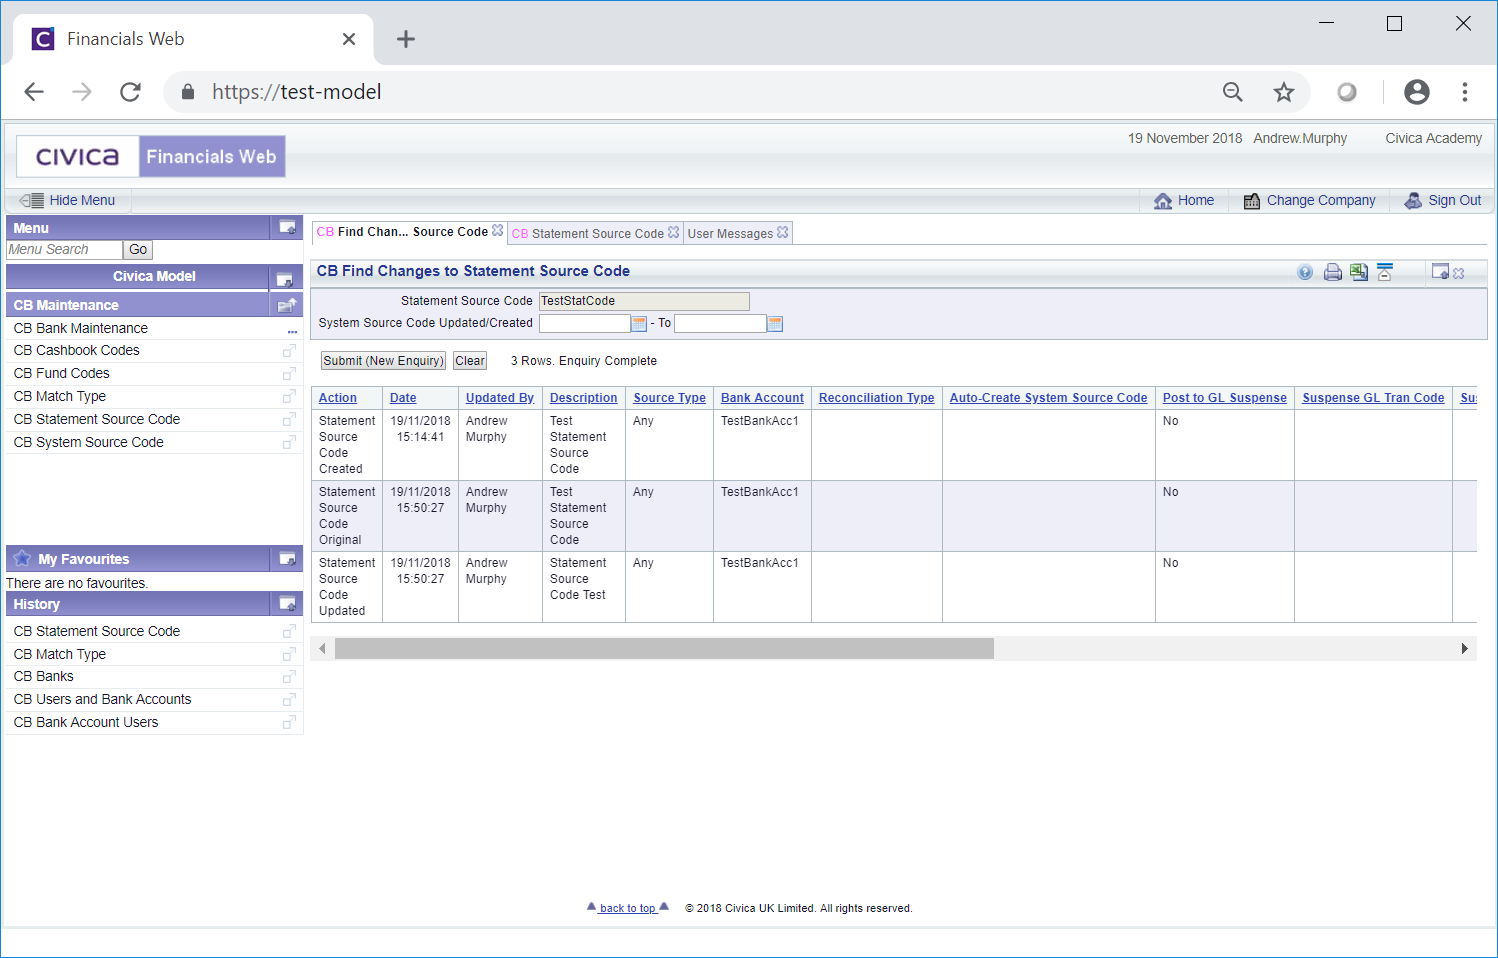Open CB Users and Bank Accounts history item
The width and height of the screenshot is (1498, 958).
click(102, 699)
